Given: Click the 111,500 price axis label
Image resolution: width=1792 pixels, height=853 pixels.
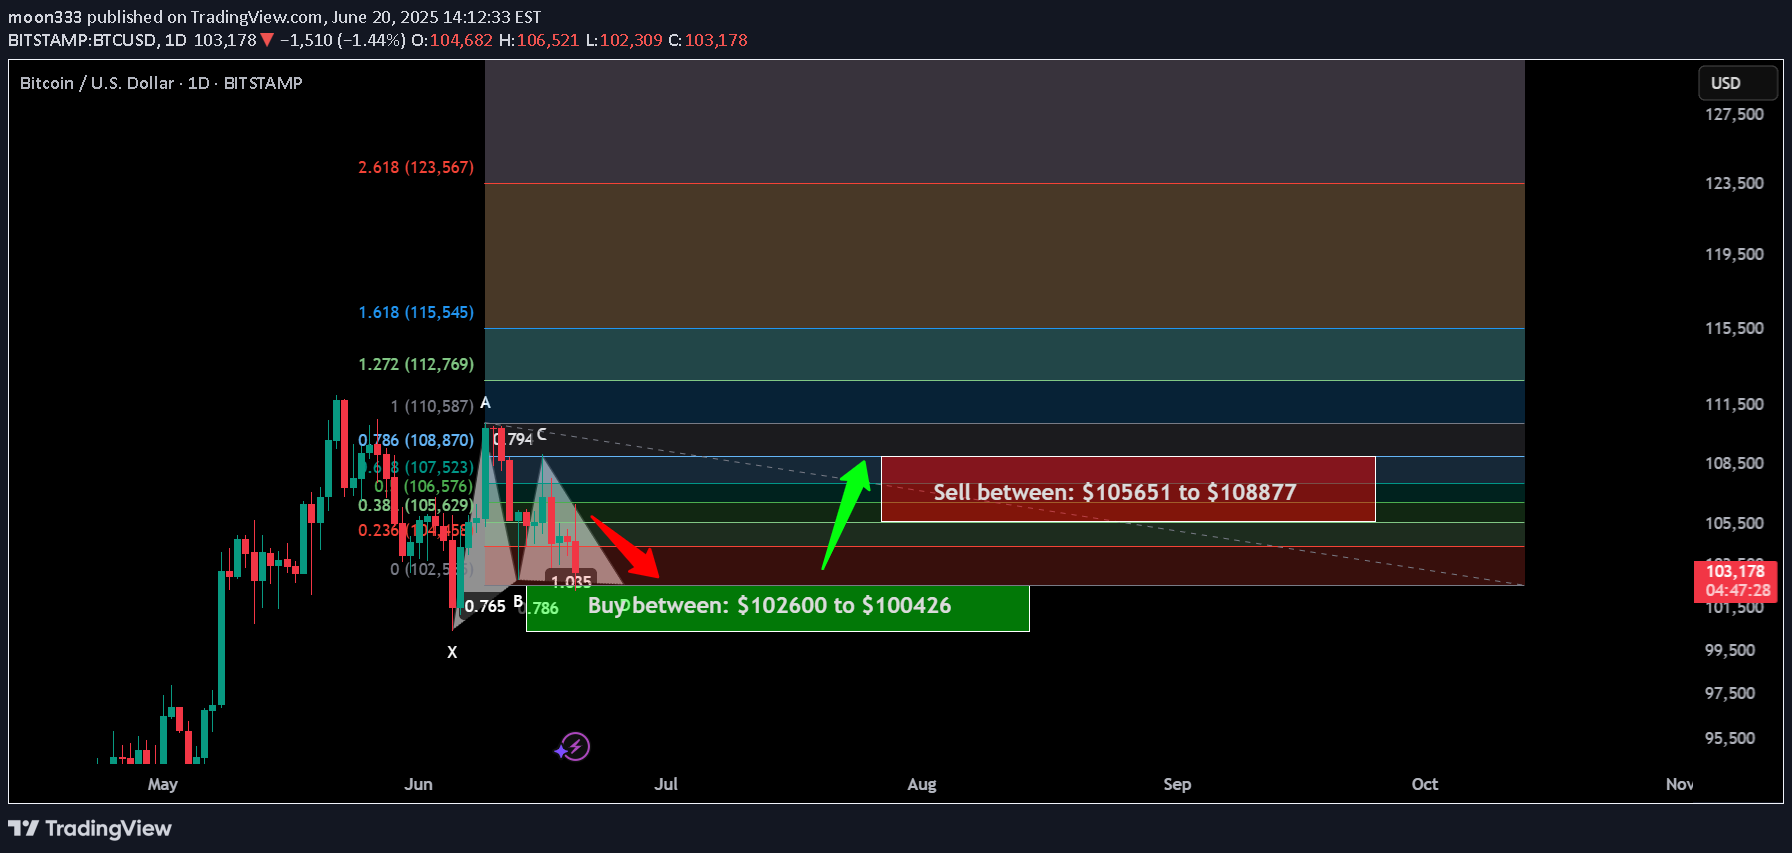Looking at the screenshot, I should (1734, 404).
